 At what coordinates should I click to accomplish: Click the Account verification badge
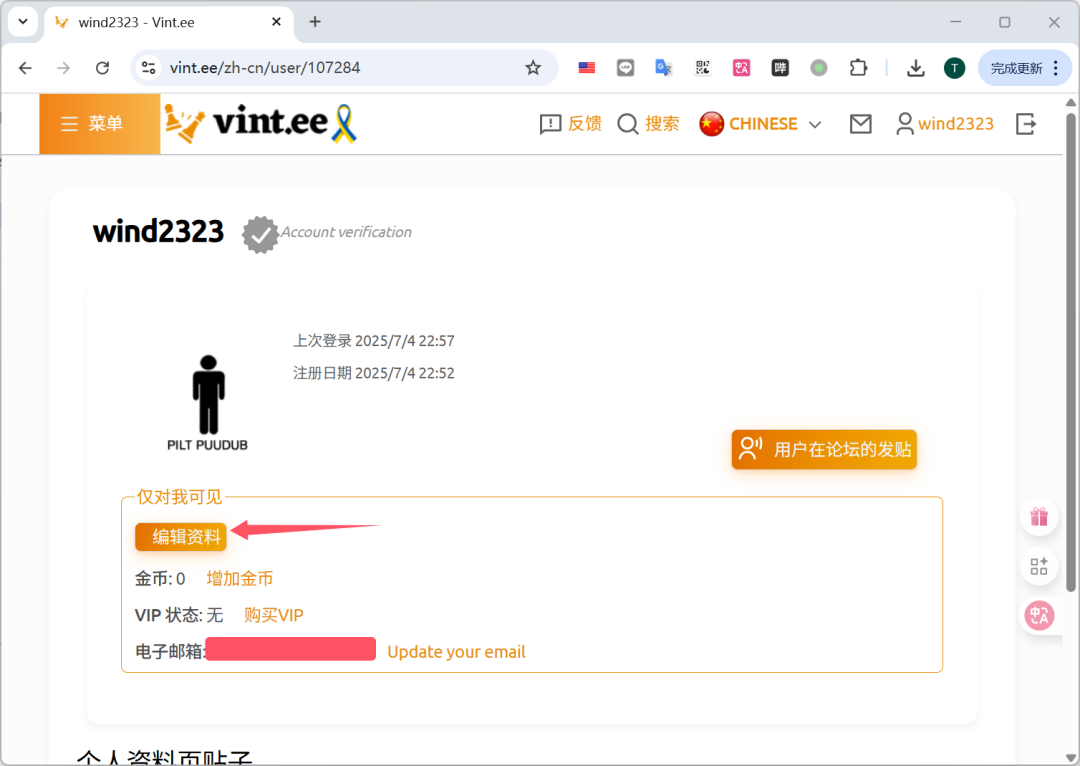pyautogui.click(x=327, y=234)
